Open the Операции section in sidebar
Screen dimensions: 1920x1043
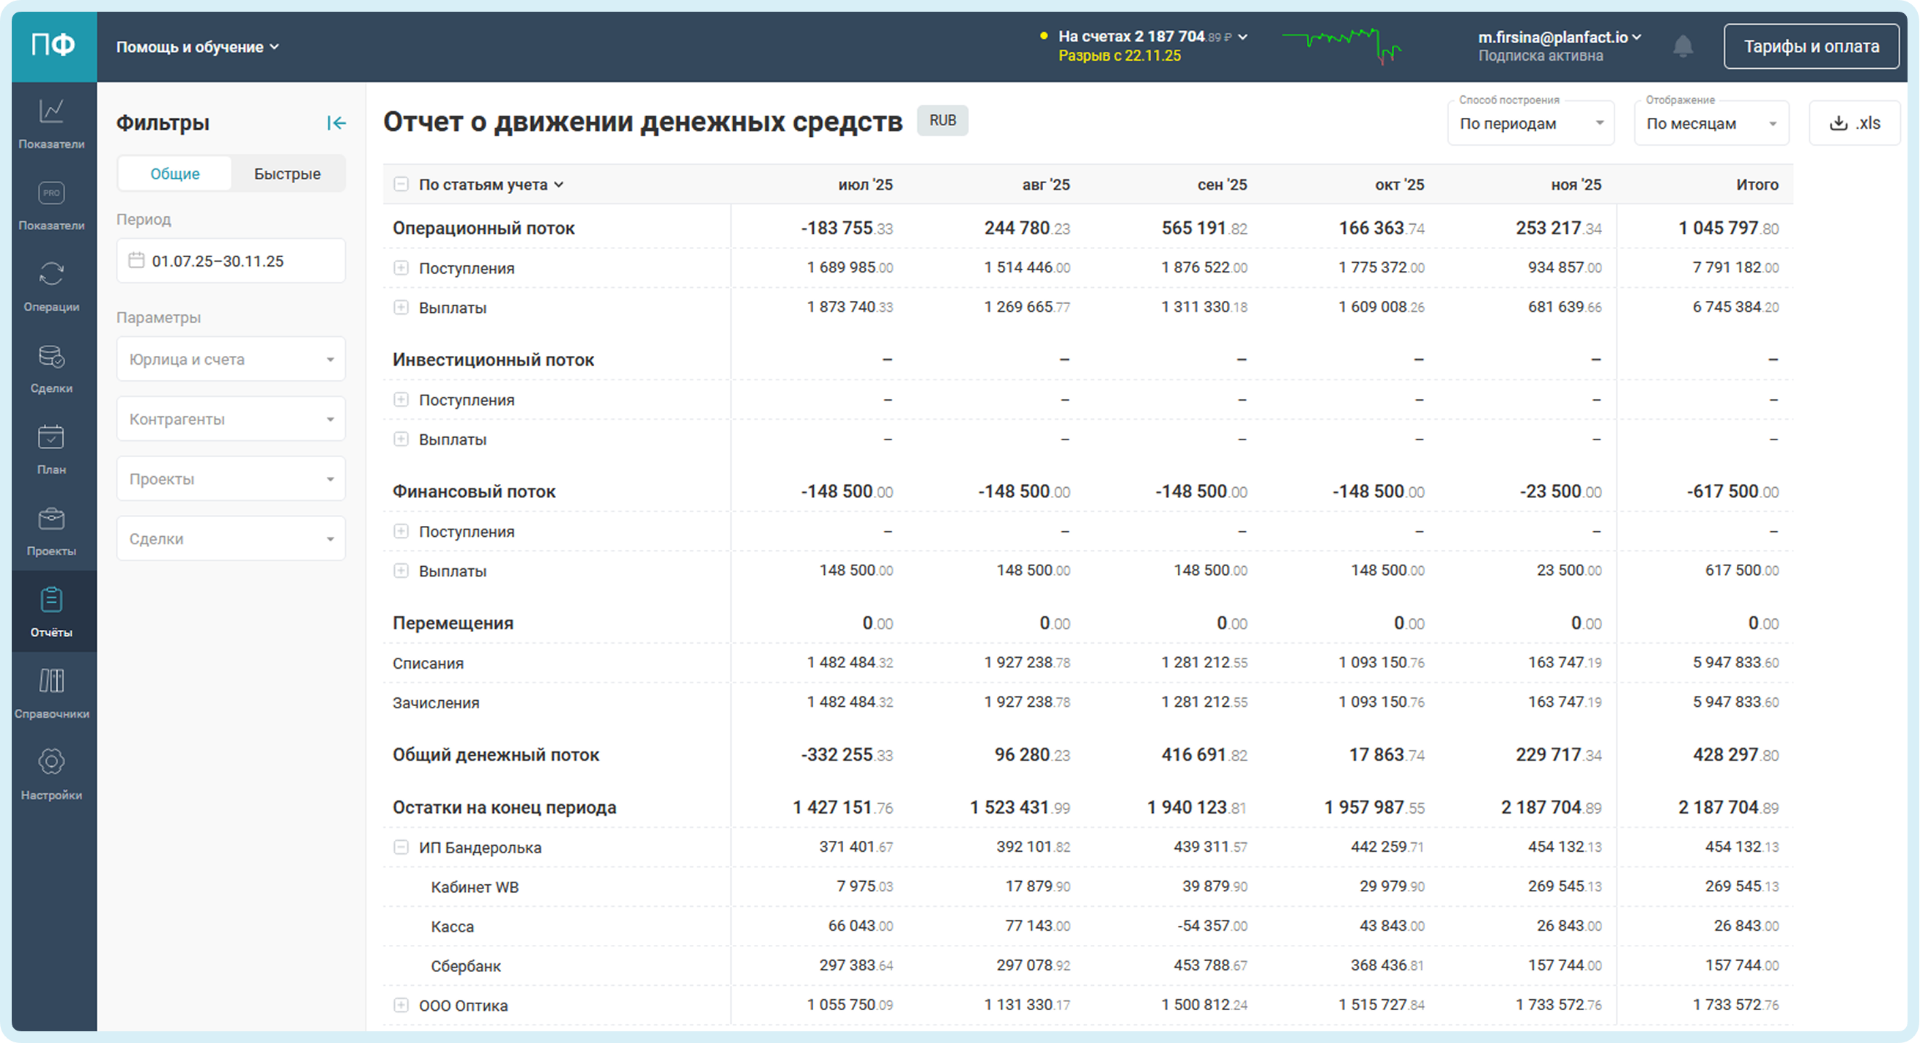click(x=52, y=285)
